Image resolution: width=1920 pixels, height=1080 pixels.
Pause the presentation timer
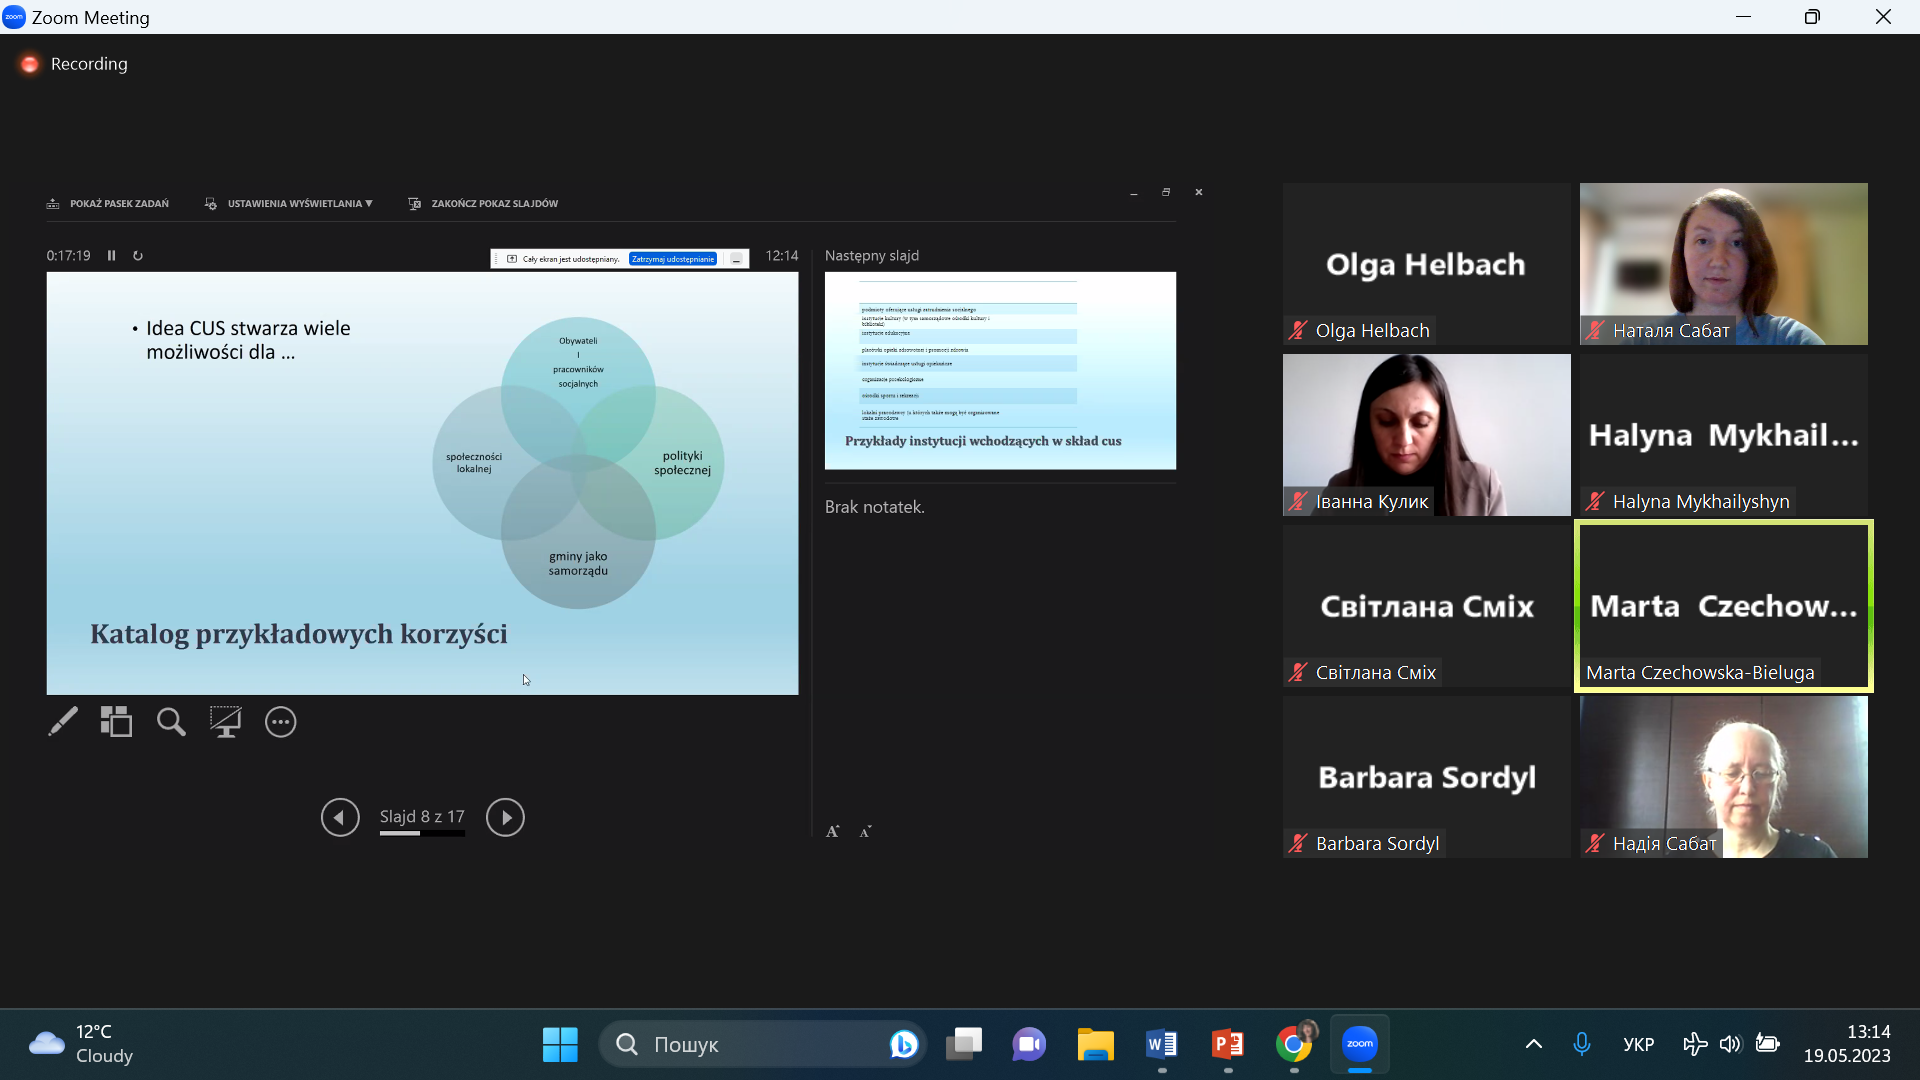pos(112,256)
